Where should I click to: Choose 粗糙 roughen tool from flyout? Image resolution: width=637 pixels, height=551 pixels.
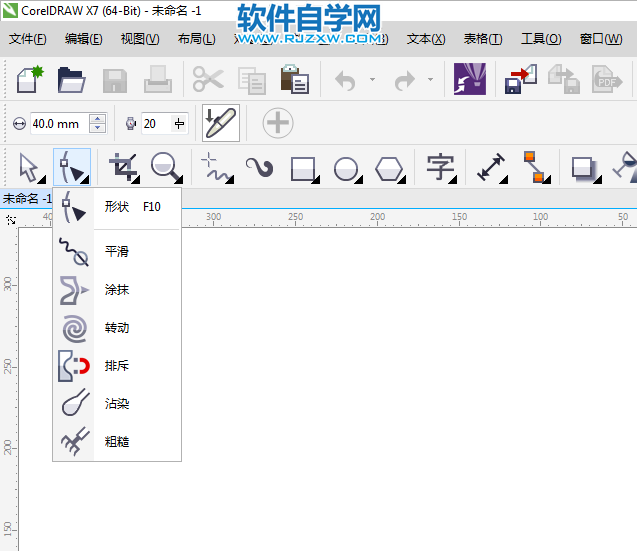pos(117,442)
